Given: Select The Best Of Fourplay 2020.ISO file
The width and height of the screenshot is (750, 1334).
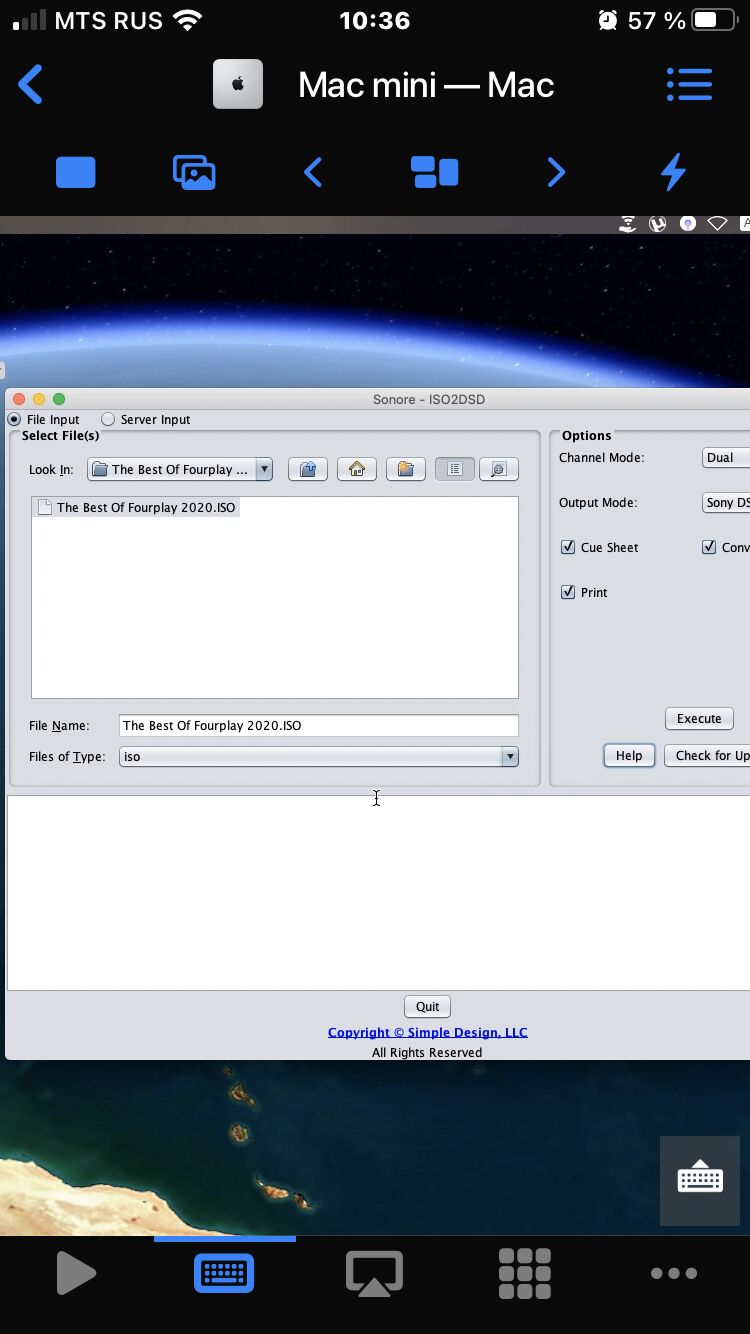Looking at the screenshot, I should [x=136, y=507].
